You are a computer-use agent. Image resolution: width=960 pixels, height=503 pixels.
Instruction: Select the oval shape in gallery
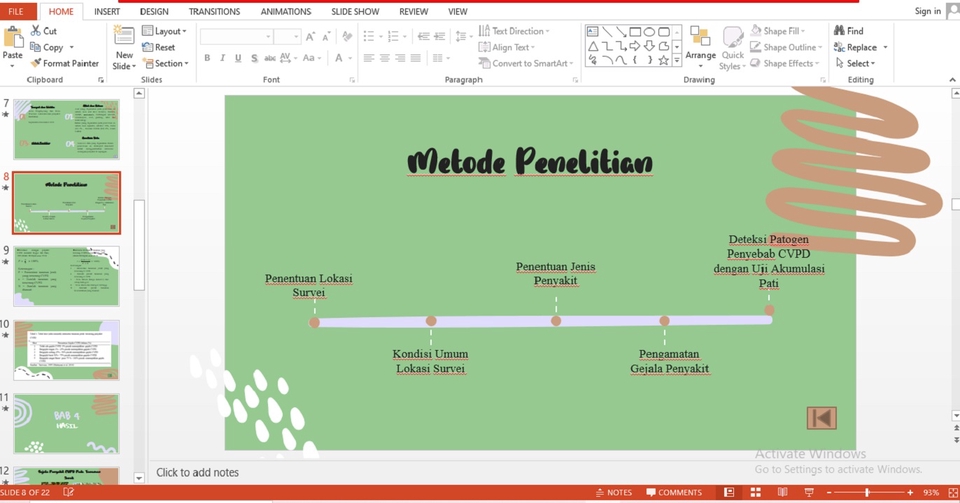coord(650,31)
